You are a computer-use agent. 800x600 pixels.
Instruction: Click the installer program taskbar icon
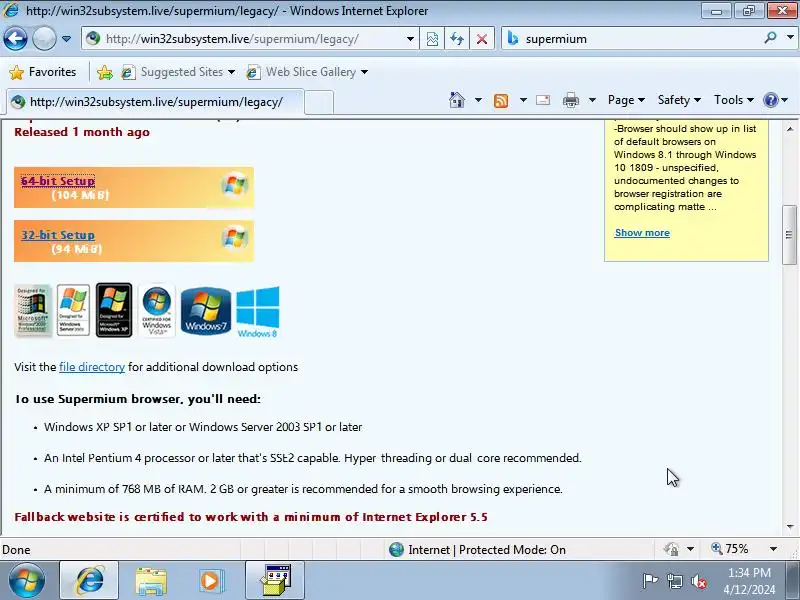point(276,581)
